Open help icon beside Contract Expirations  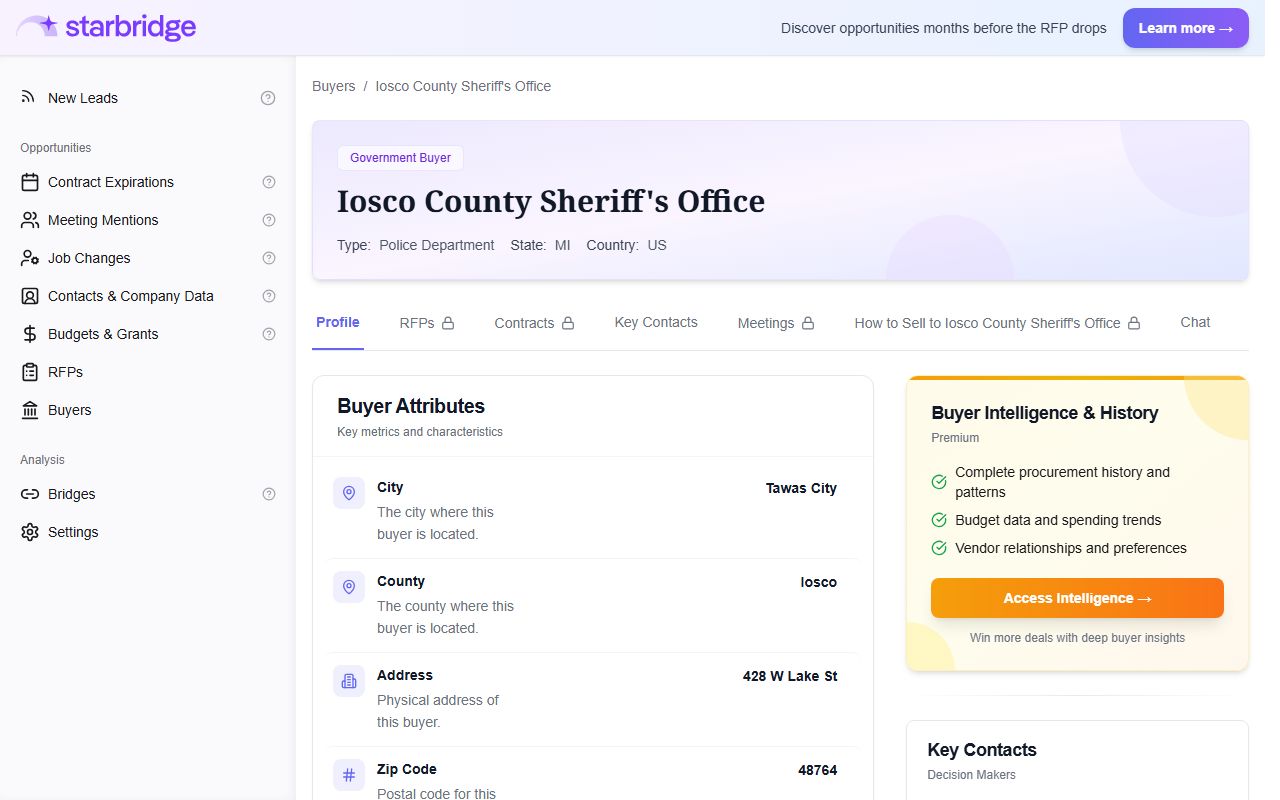coord(268,182)
